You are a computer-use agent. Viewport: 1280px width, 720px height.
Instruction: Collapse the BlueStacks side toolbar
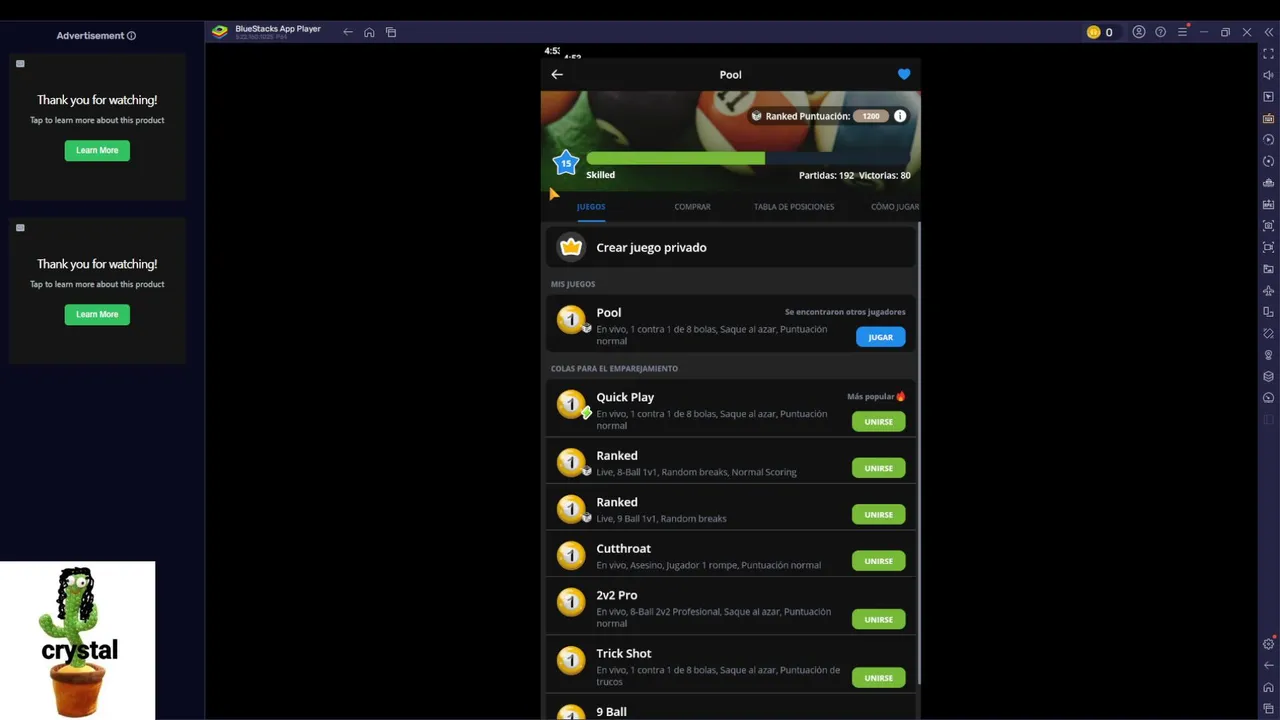[1269, 32]
